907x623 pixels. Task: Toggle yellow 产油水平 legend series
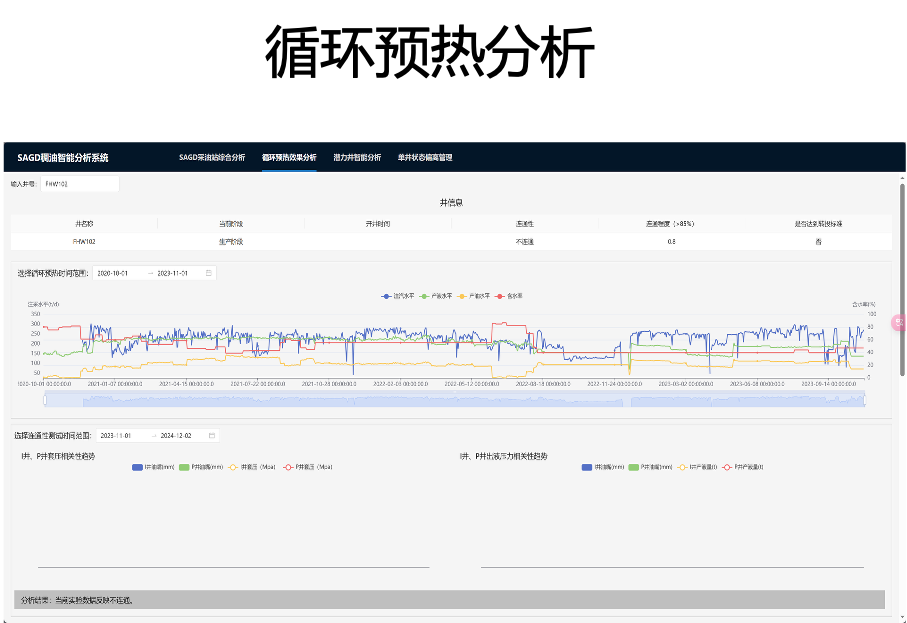pyautogui.click(x=475, y=296)
